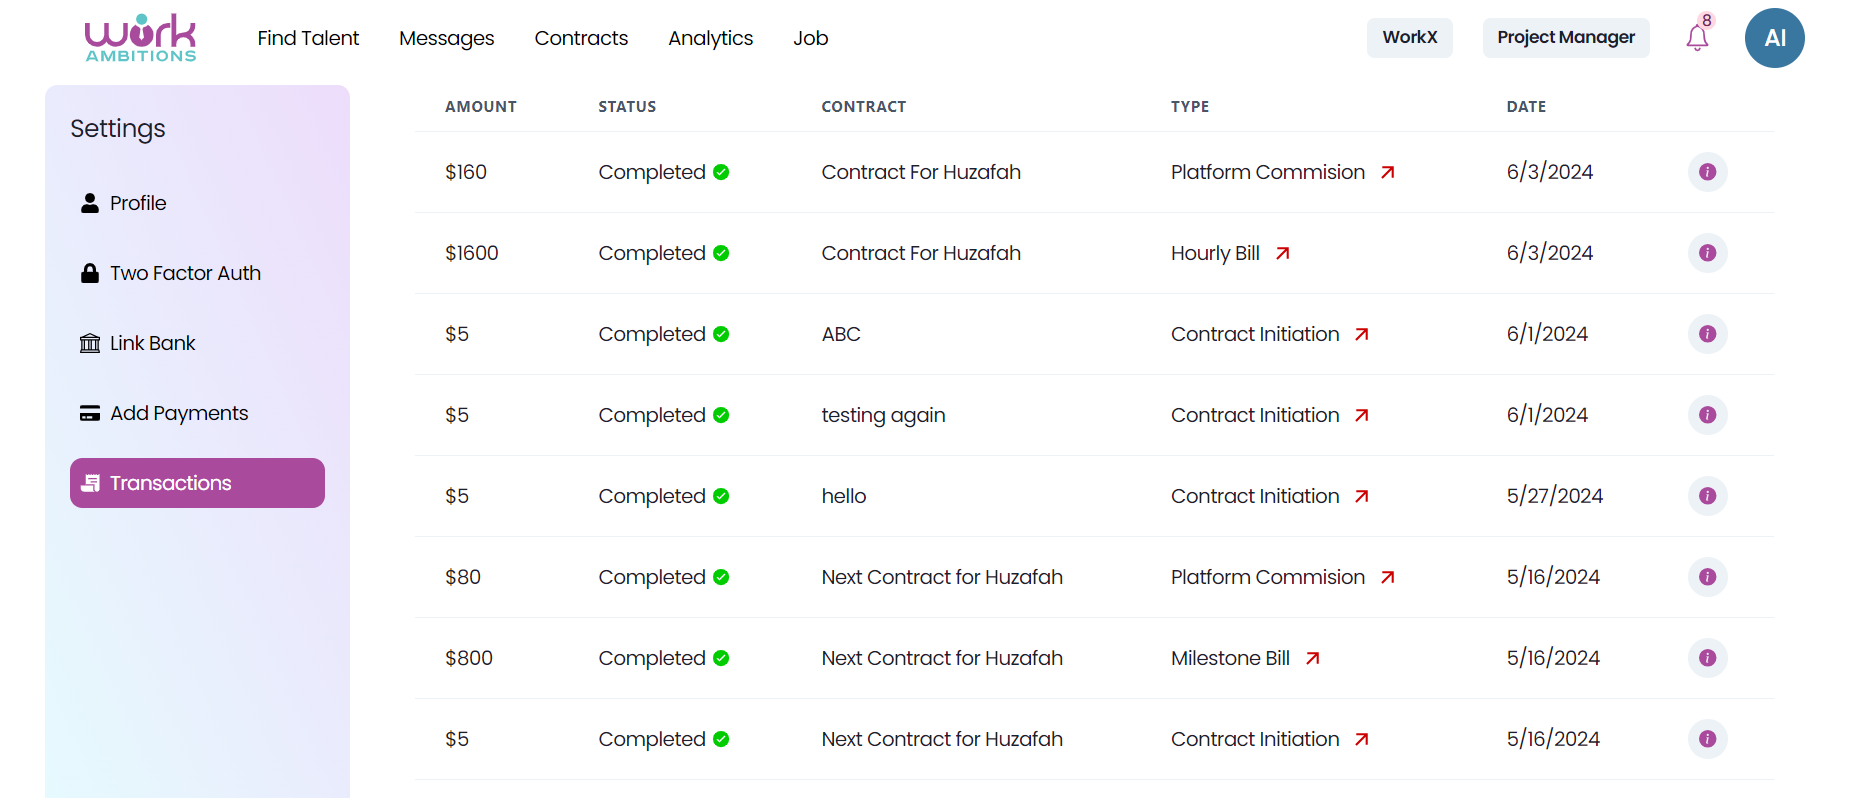The height and width of the screenshot is (798, 1855).
Task: Click notification badge showing 8
Action: 1707,20
